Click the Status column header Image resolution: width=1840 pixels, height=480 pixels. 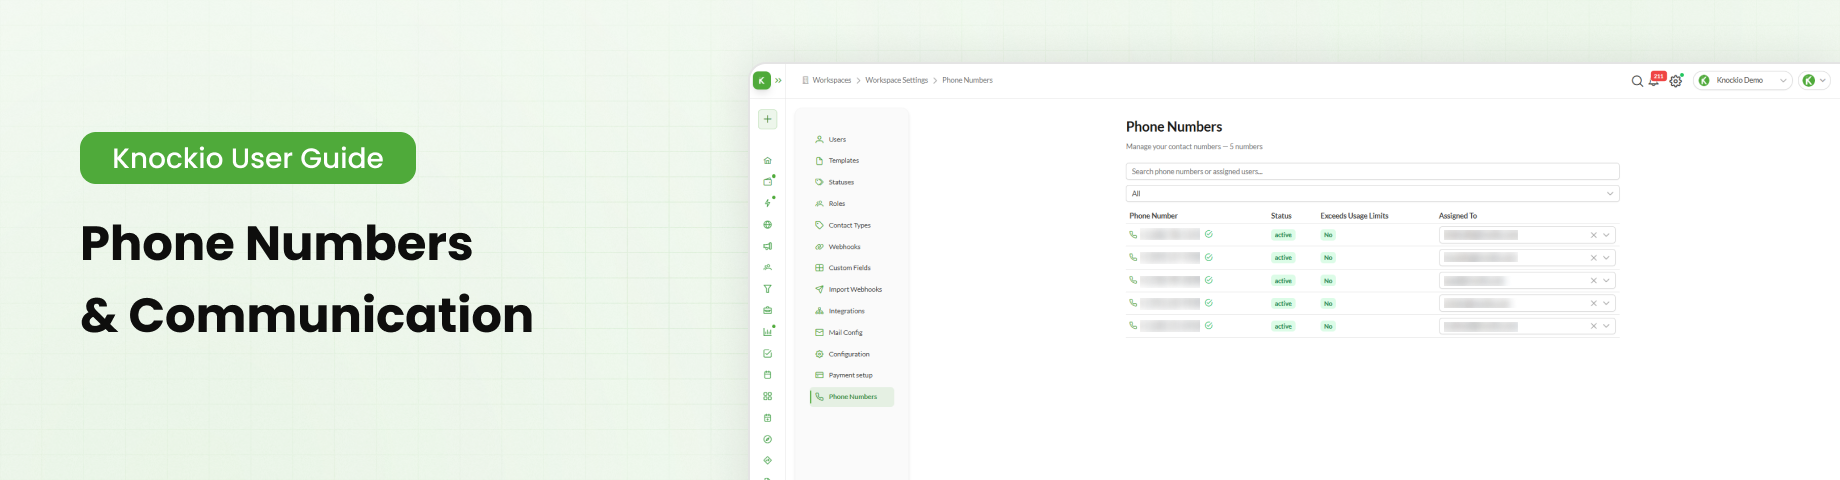[x=1281, y=216]
